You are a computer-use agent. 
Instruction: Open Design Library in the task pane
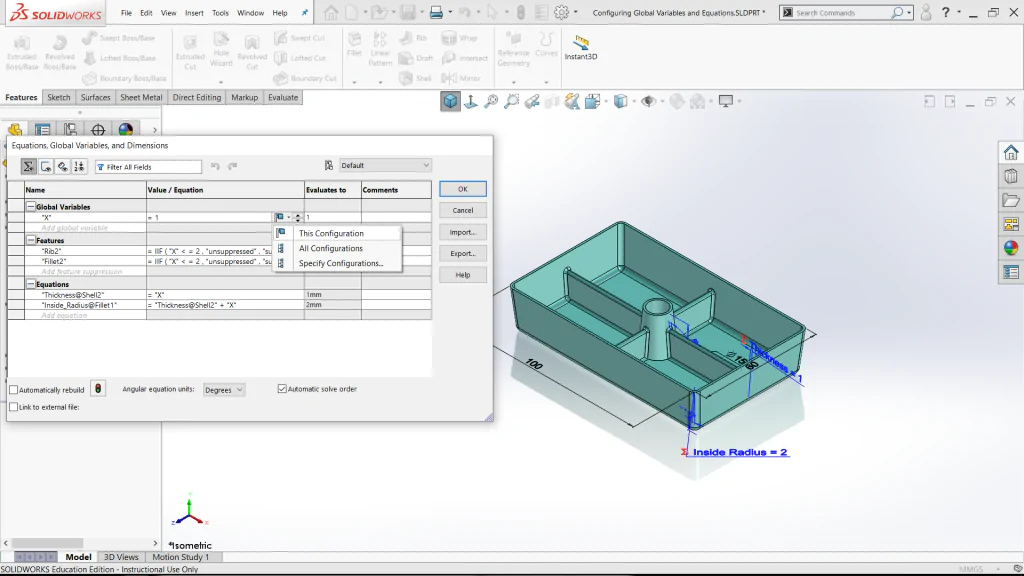(1011, 176)
